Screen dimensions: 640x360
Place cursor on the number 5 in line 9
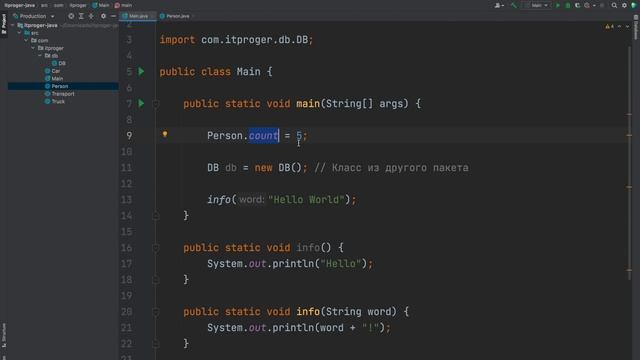tap(299, 136)
